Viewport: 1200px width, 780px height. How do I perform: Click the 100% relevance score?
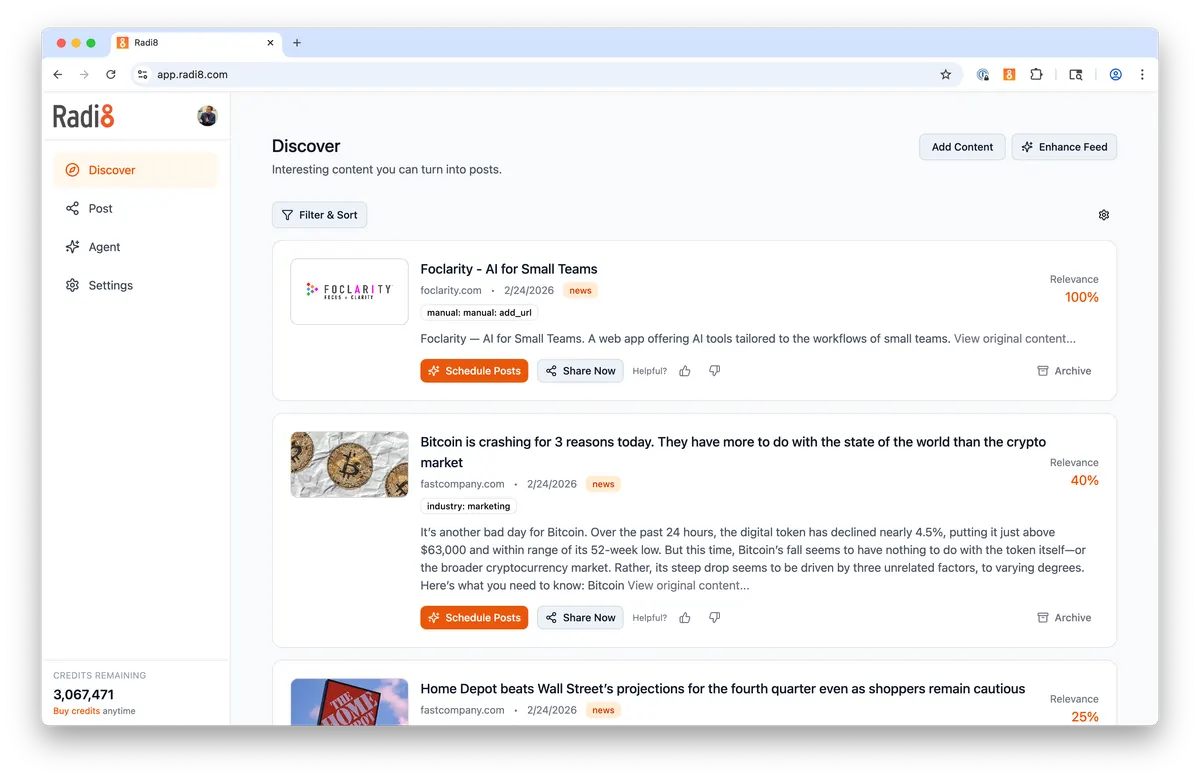coord(1081,297)
